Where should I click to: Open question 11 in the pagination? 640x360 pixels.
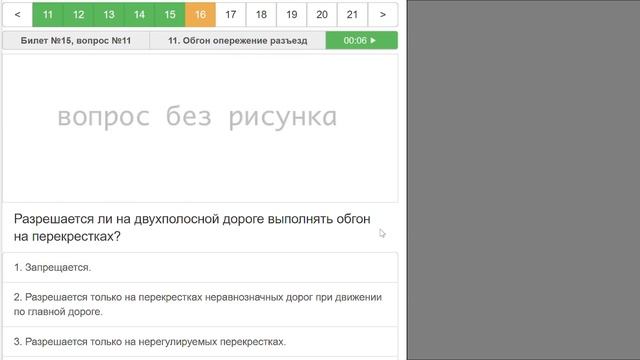click(48, 15)
